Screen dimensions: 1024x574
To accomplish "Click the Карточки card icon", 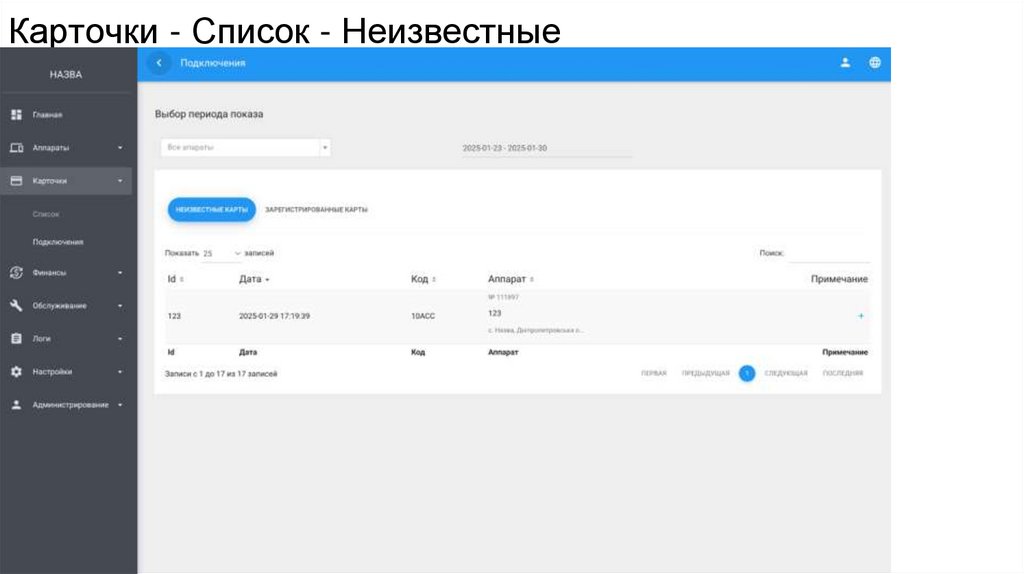I will [x=16, y=181].
